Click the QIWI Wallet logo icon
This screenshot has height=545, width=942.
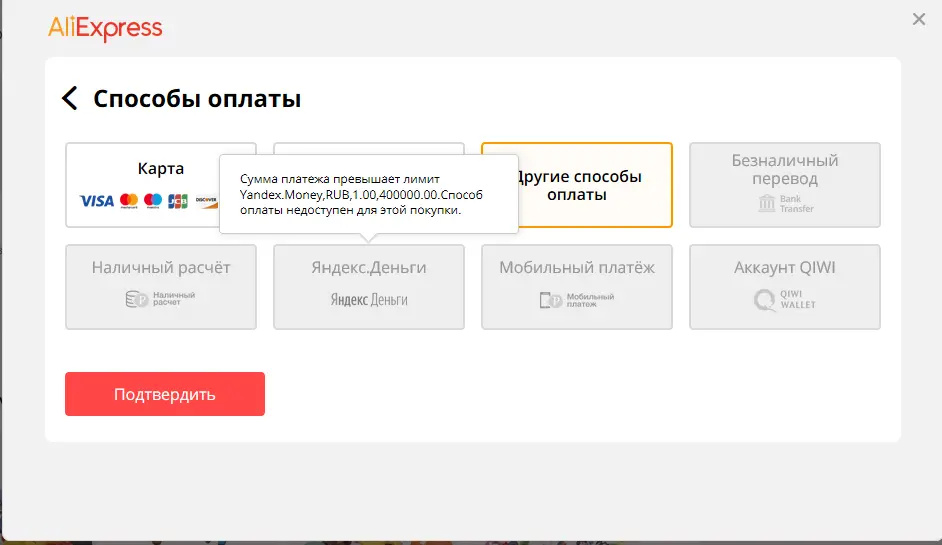[x=765, y=299]
